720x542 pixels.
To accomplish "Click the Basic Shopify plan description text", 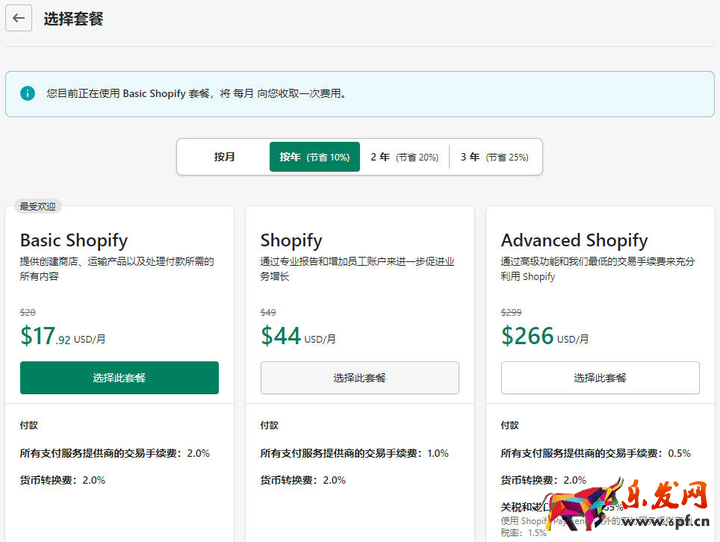I will pyautogui.click(x=117, y=269).
